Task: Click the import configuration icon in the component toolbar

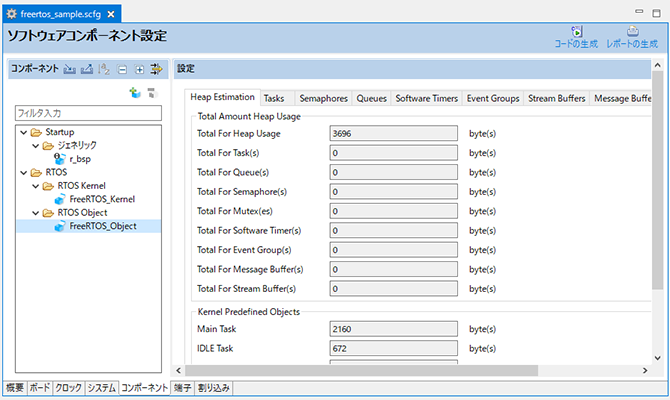Action: point(70,69)
